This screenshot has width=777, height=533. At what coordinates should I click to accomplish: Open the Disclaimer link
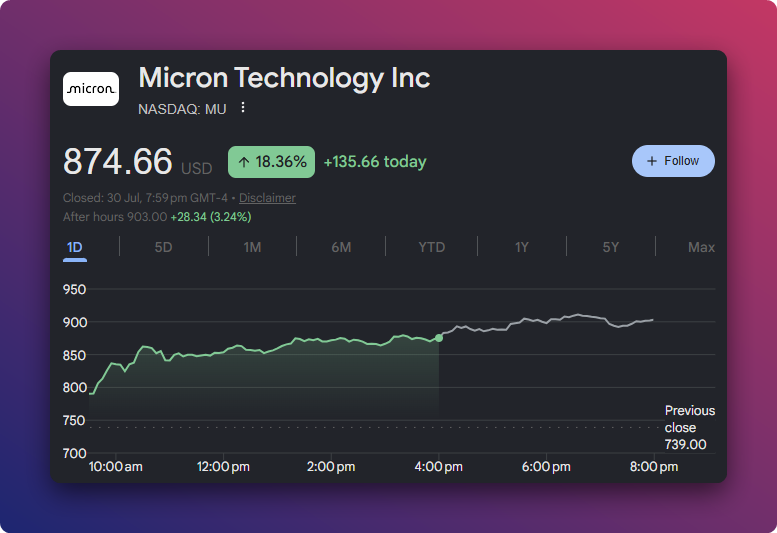267,198
